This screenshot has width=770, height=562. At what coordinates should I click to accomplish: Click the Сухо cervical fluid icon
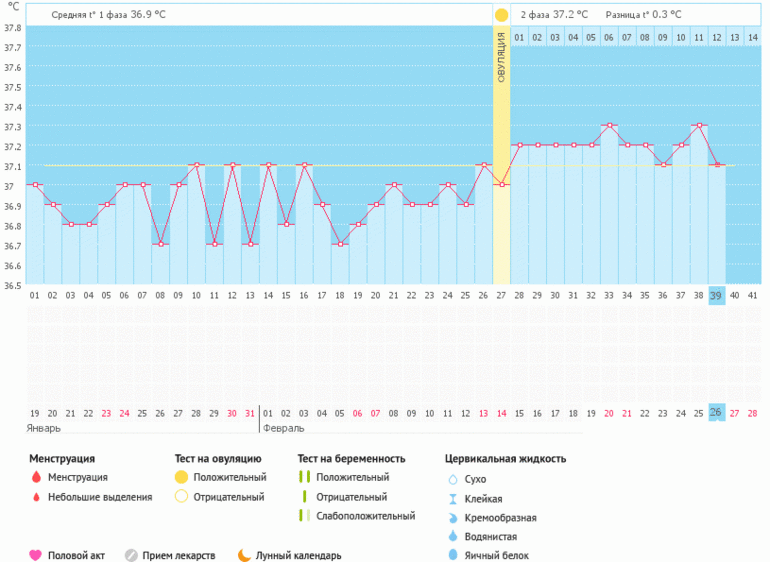click(x=453, y=480)
